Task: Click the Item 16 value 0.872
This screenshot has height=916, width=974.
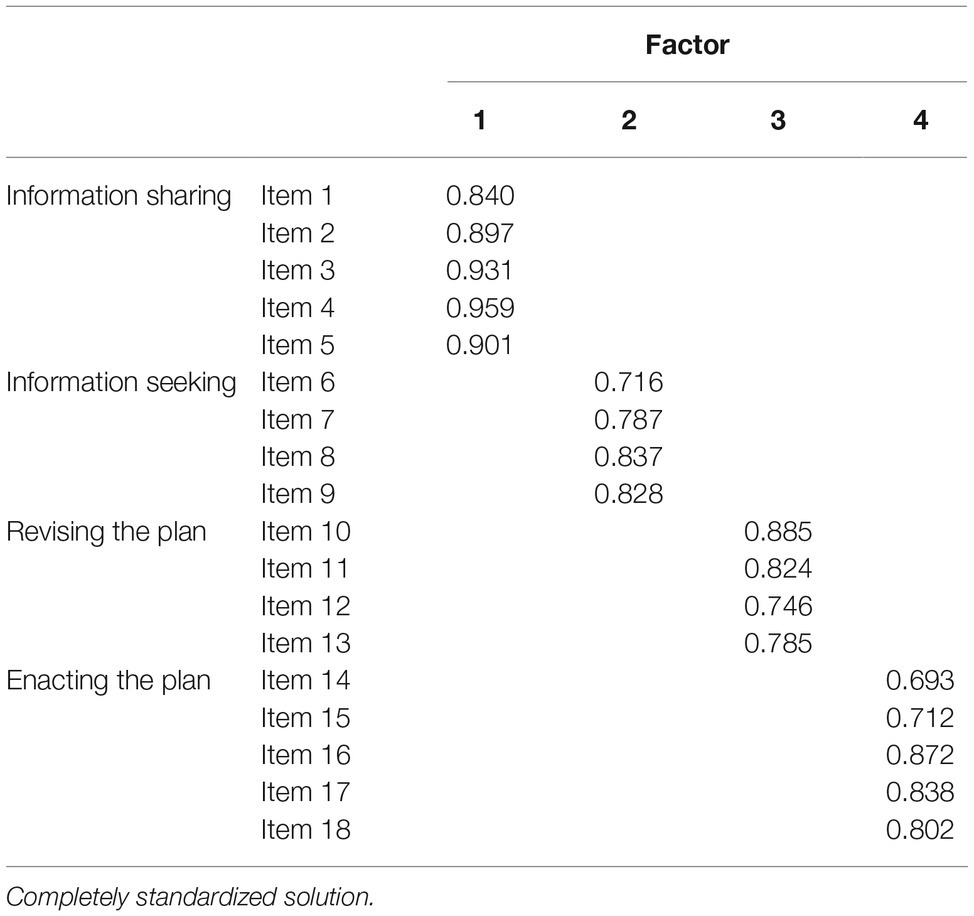Action: coord(920,756)
